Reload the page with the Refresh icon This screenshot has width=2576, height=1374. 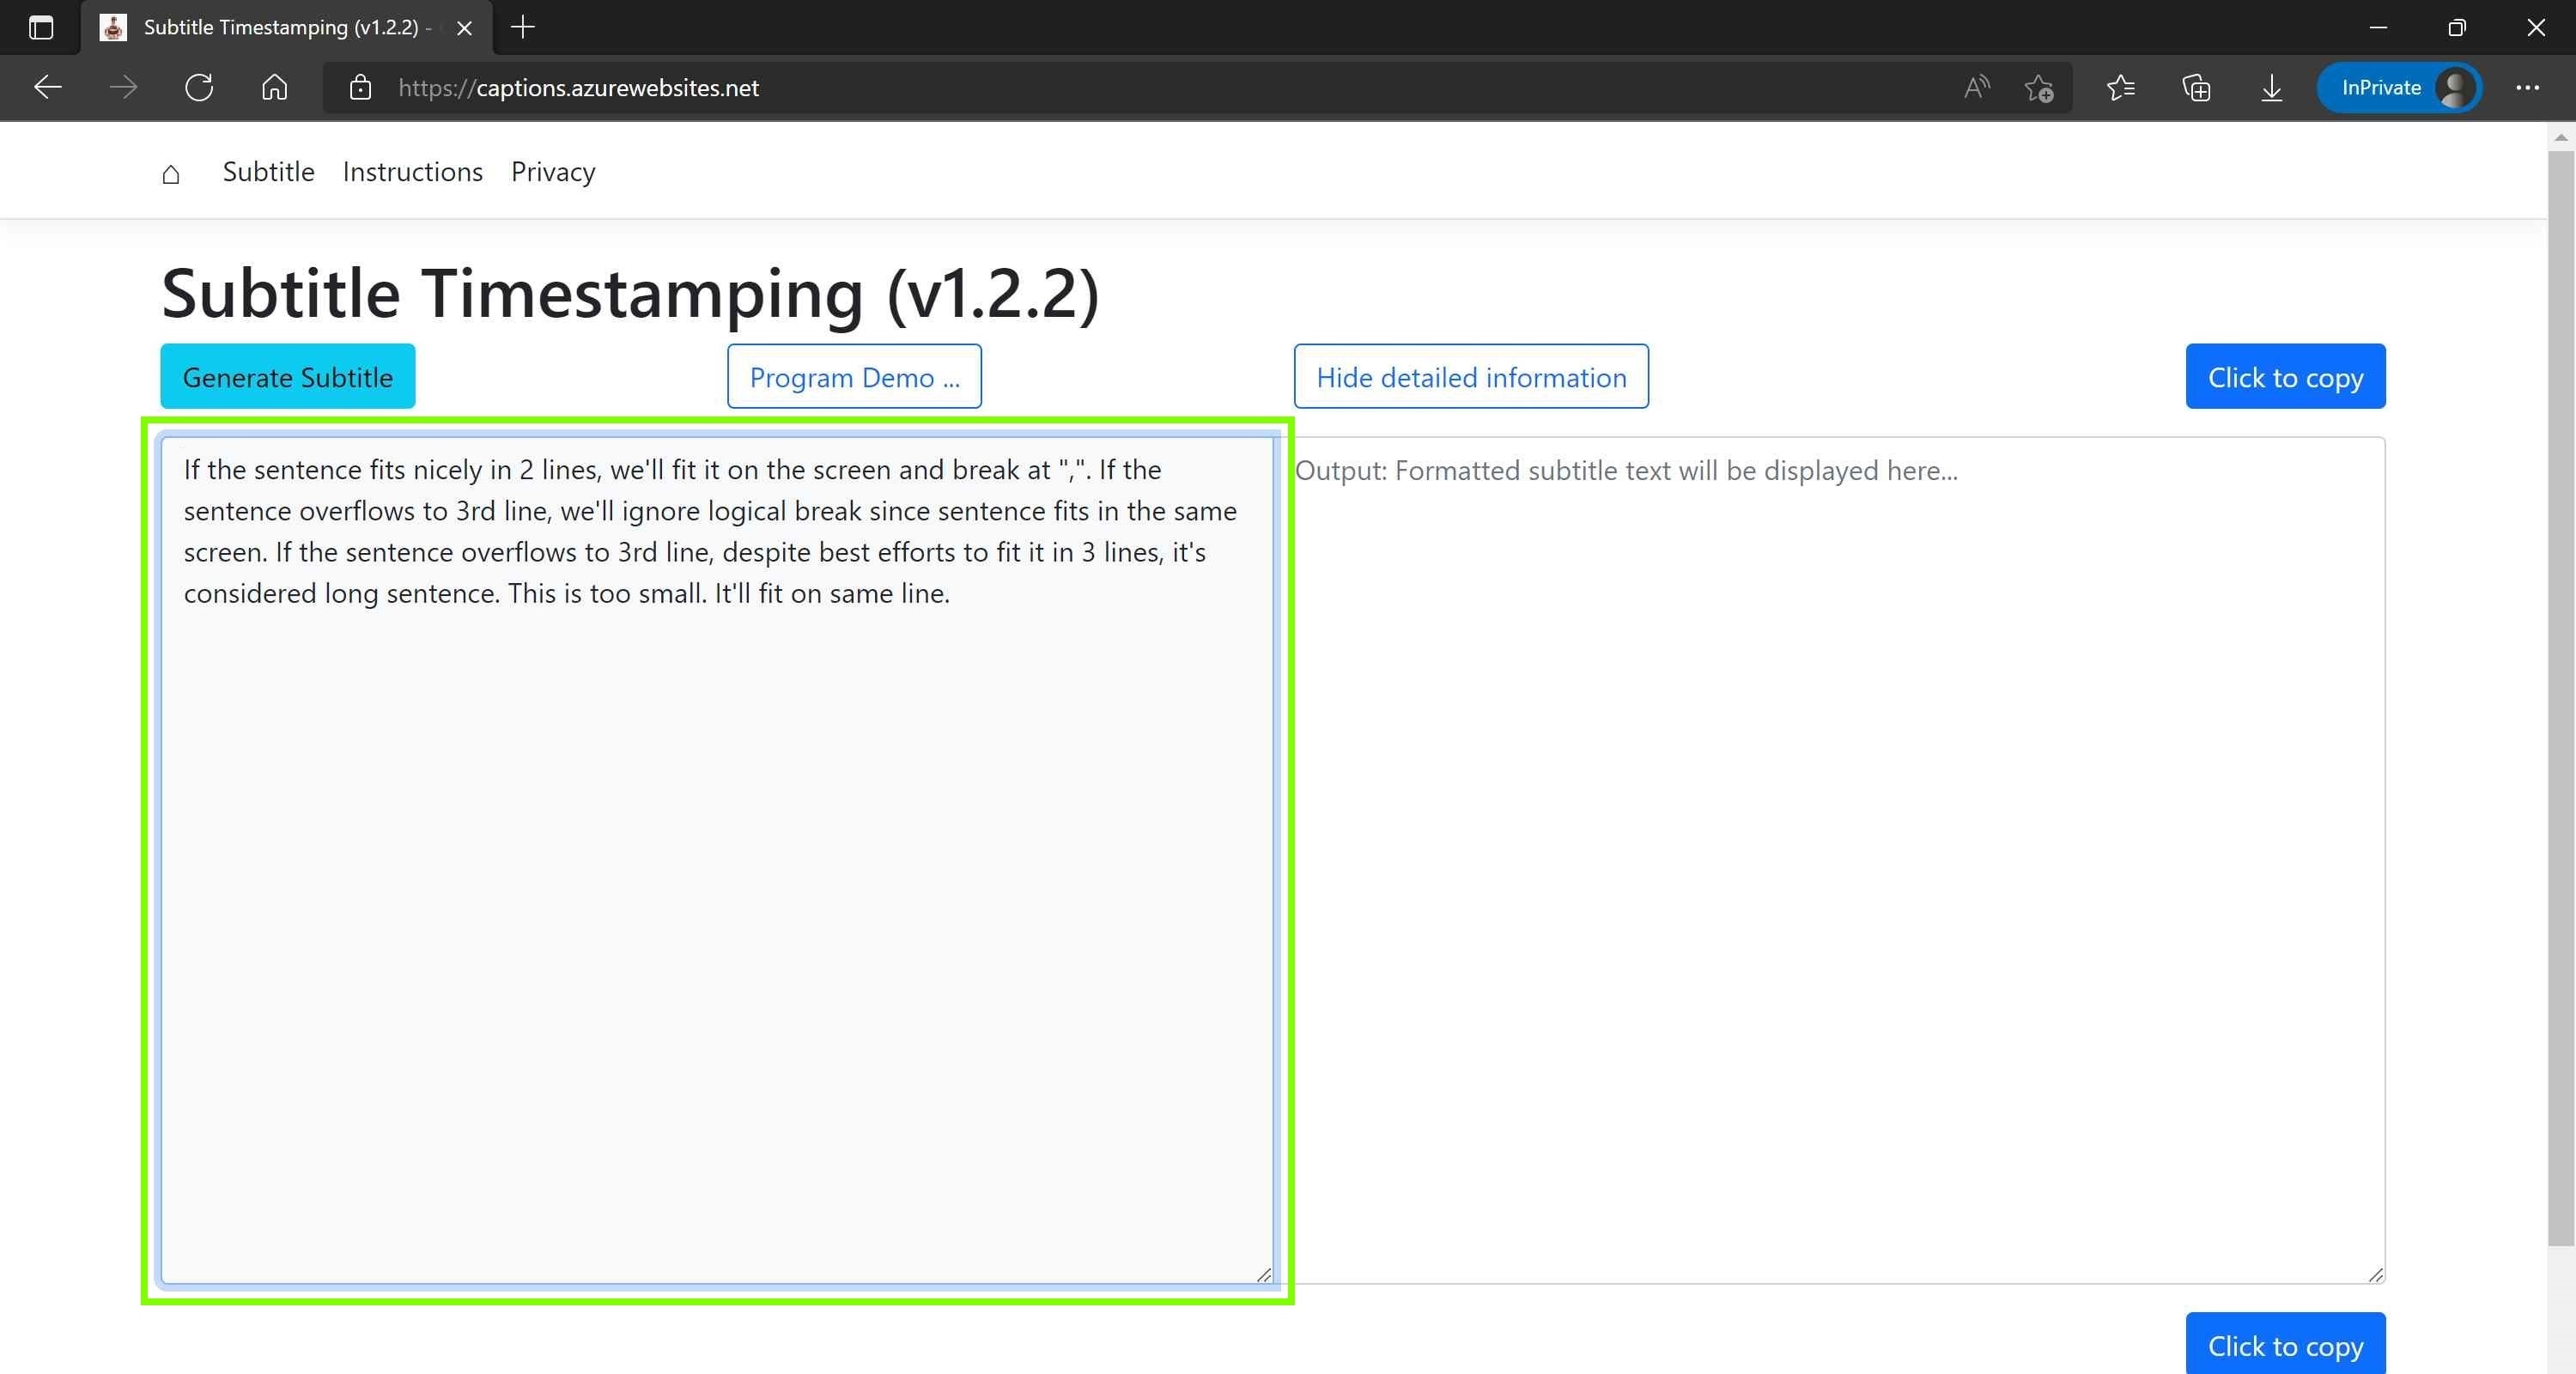[199, 88]
